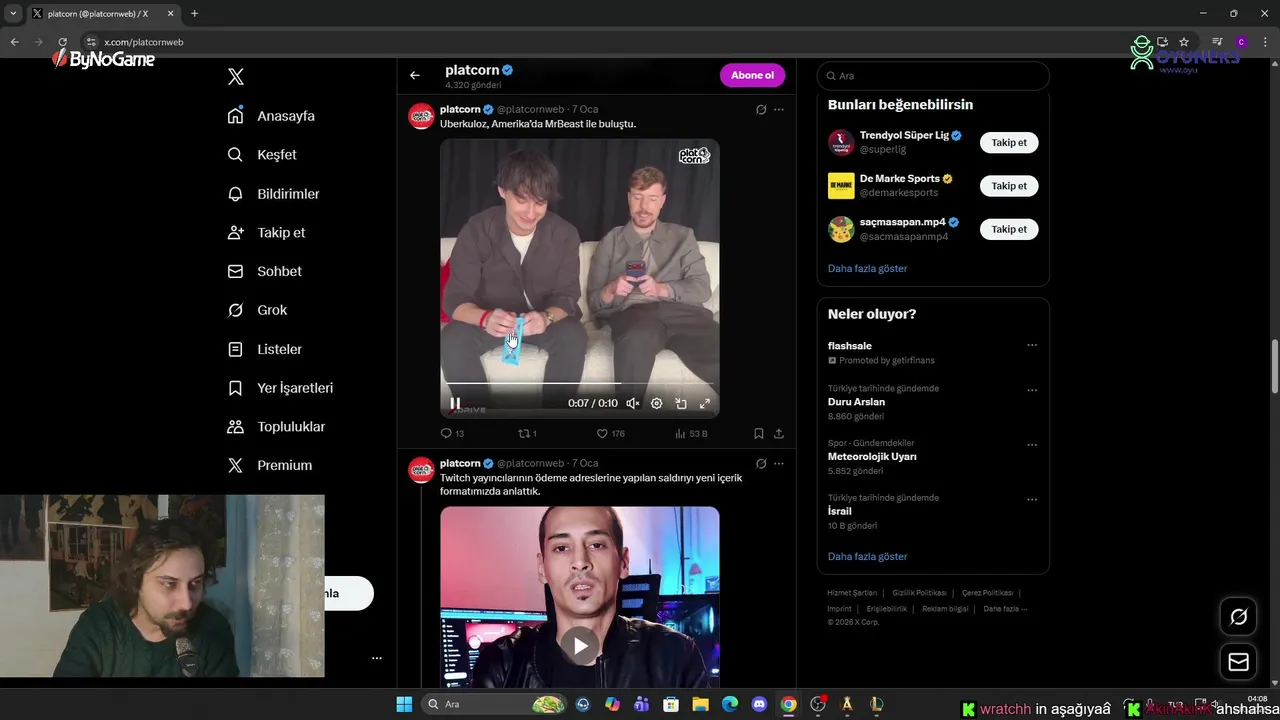
Task: Open more options for Duru Arslan trend
Action: pos(1032,390)
